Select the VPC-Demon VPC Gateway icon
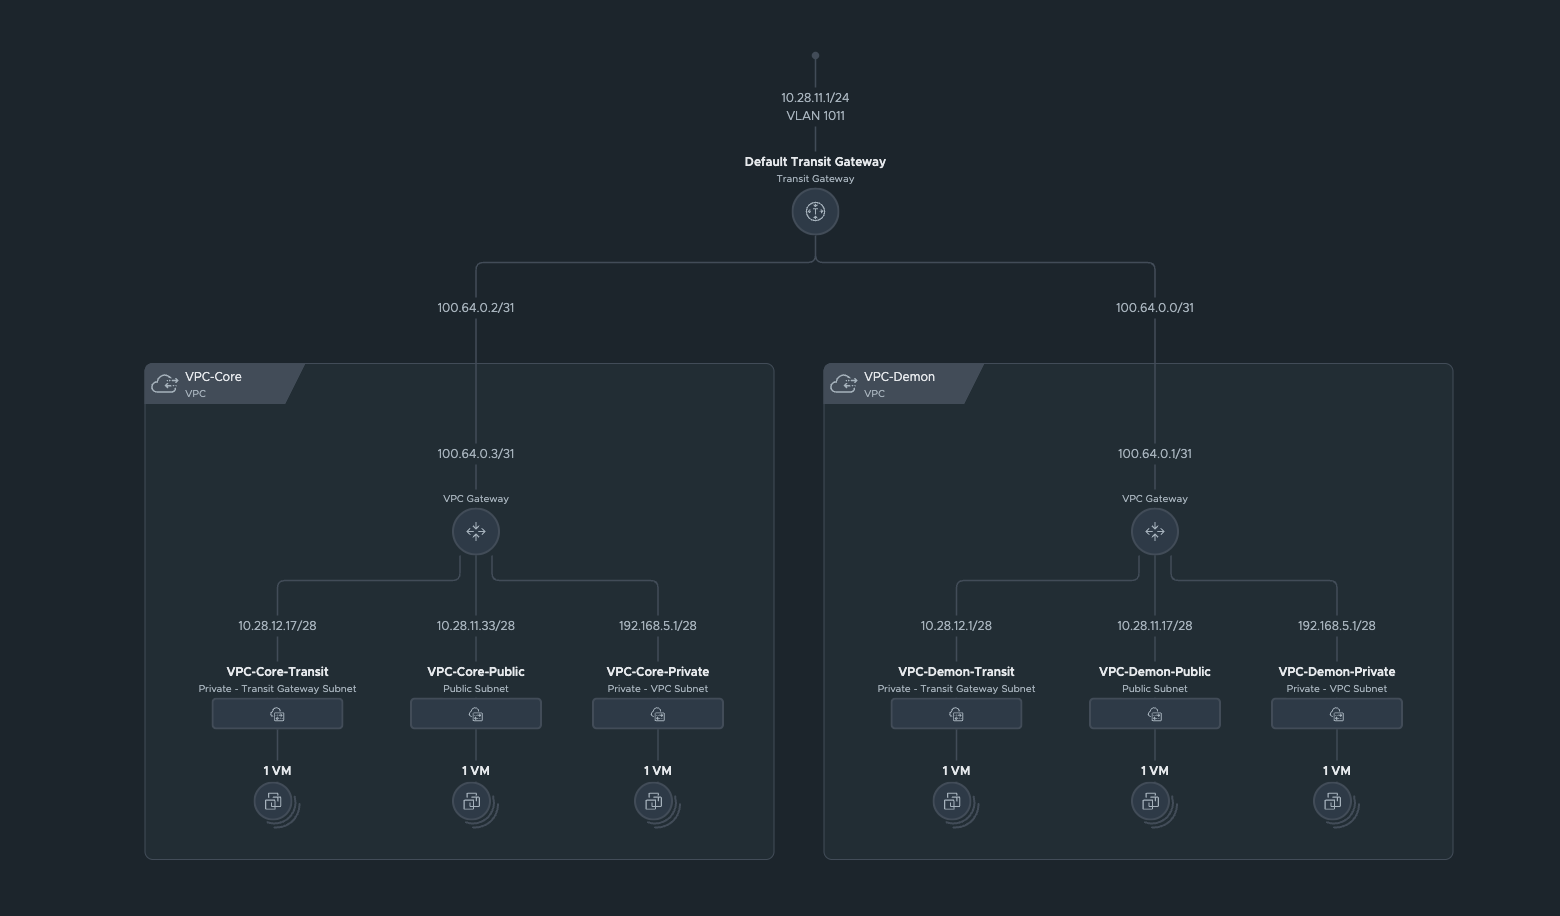Screen dimensions: 1560x916 [1154, 531]
